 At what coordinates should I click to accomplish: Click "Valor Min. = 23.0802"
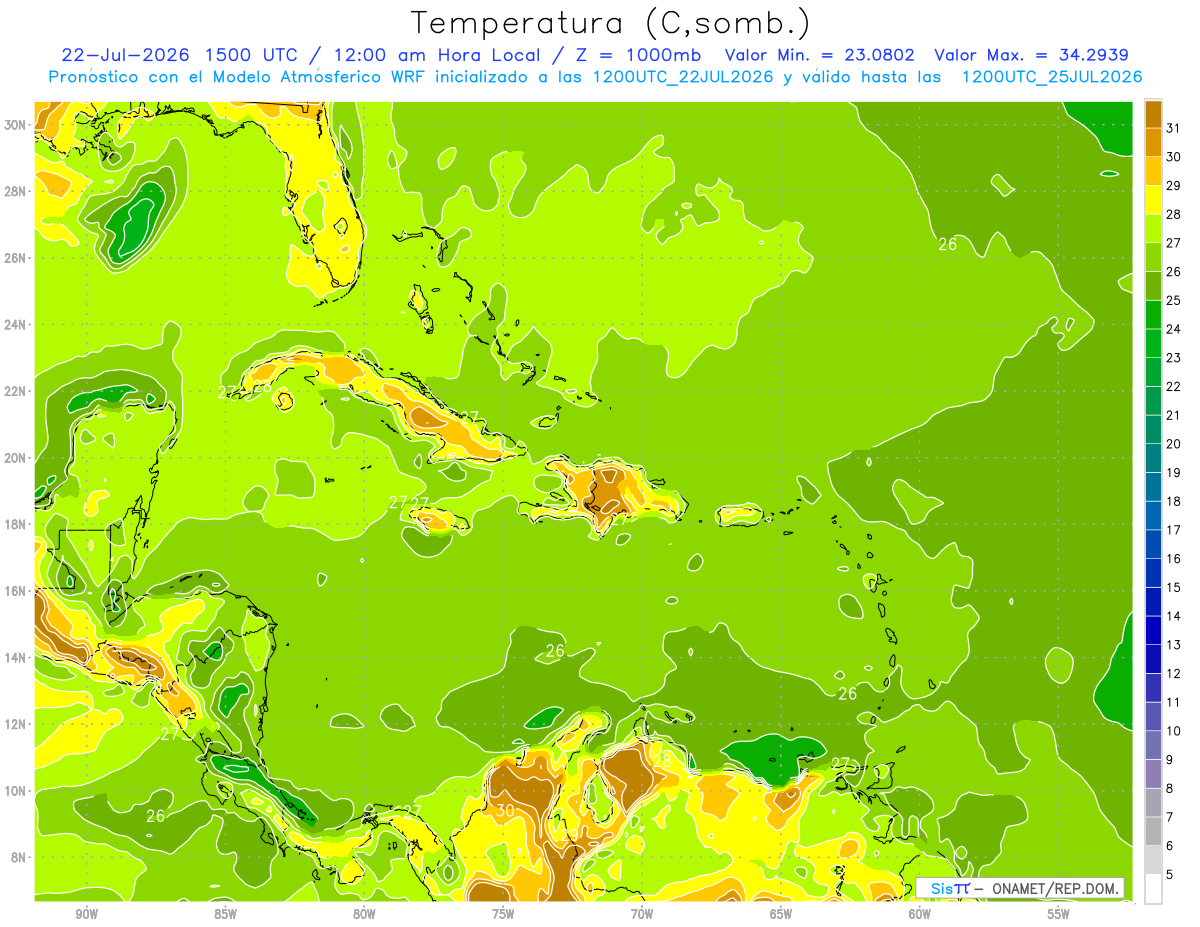tap(822, 55)
